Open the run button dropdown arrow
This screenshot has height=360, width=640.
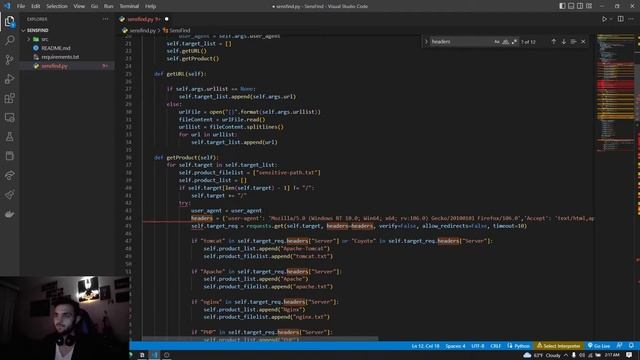[611, 19]
